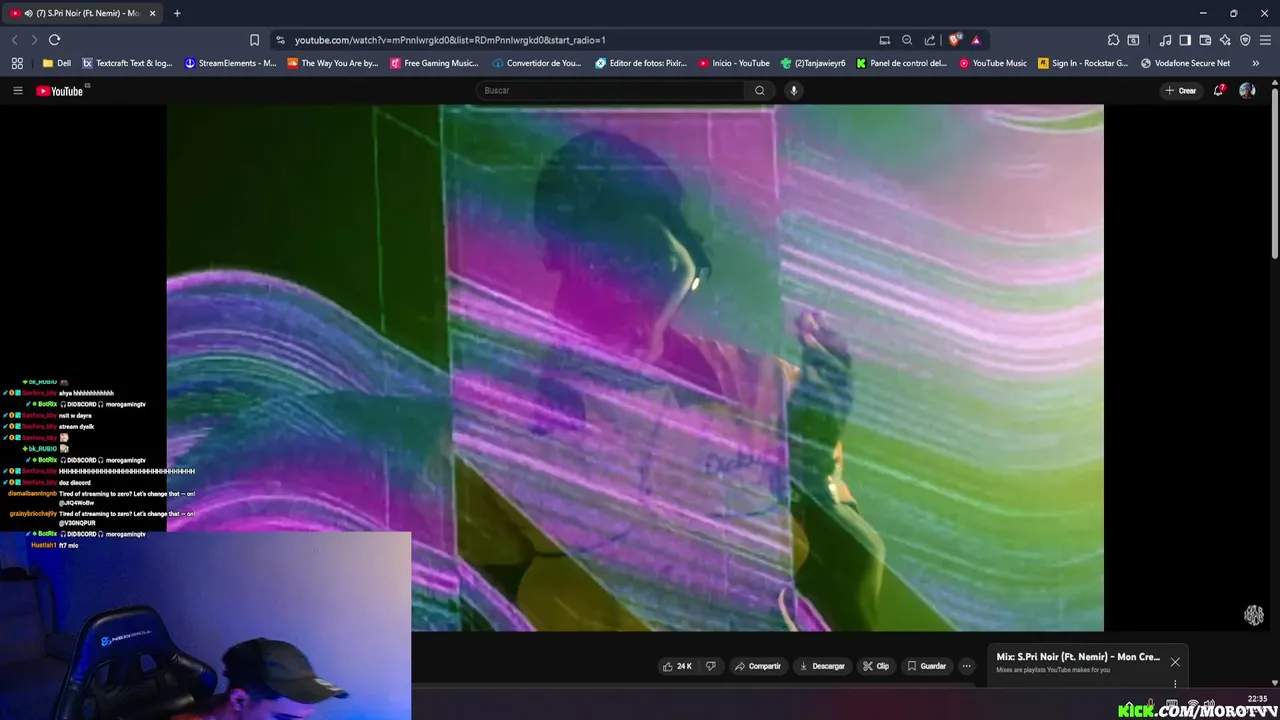Viewport: 1280px width, 720px height.
Task: Open the YouTube account avatar menu
Action: coord(1247,90)
